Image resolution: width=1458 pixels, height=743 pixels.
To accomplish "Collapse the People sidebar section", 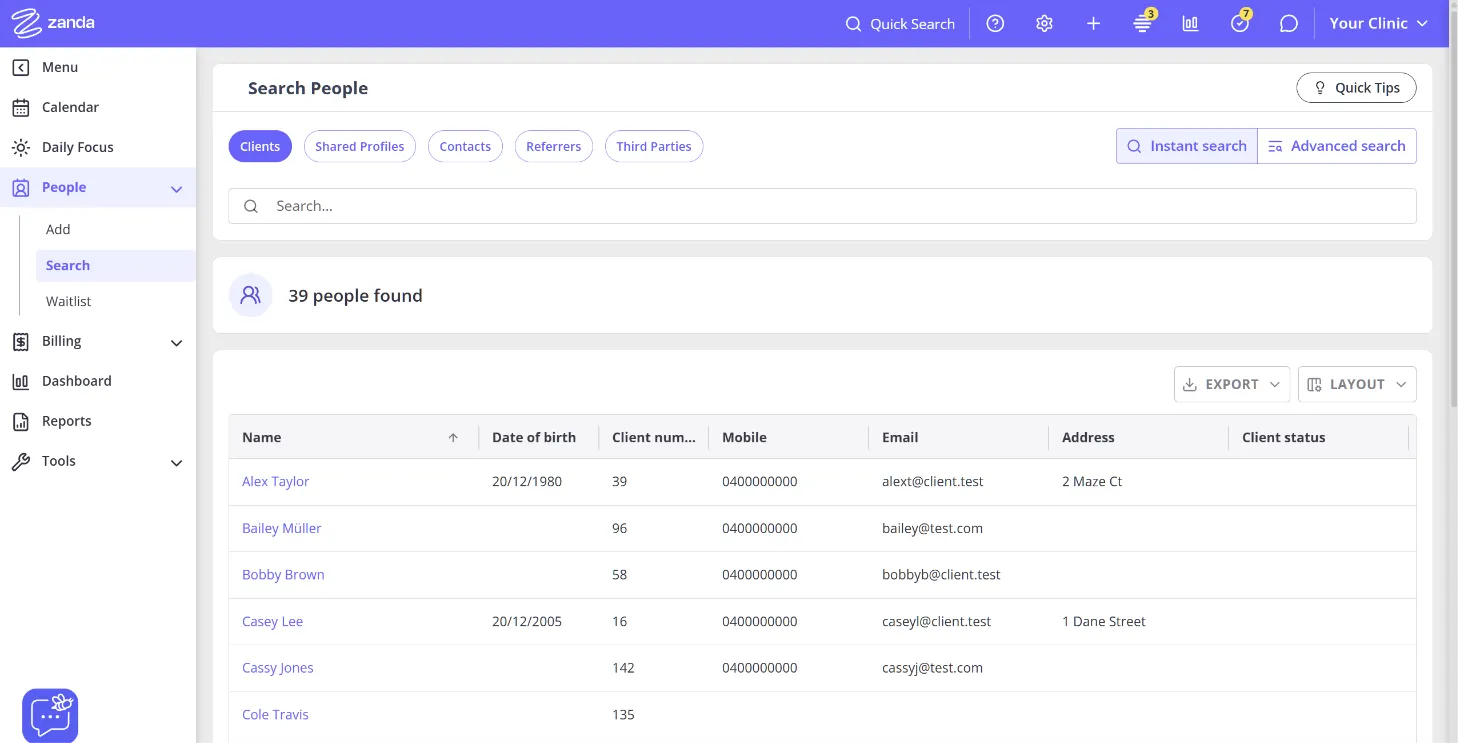I will point(177,188).
